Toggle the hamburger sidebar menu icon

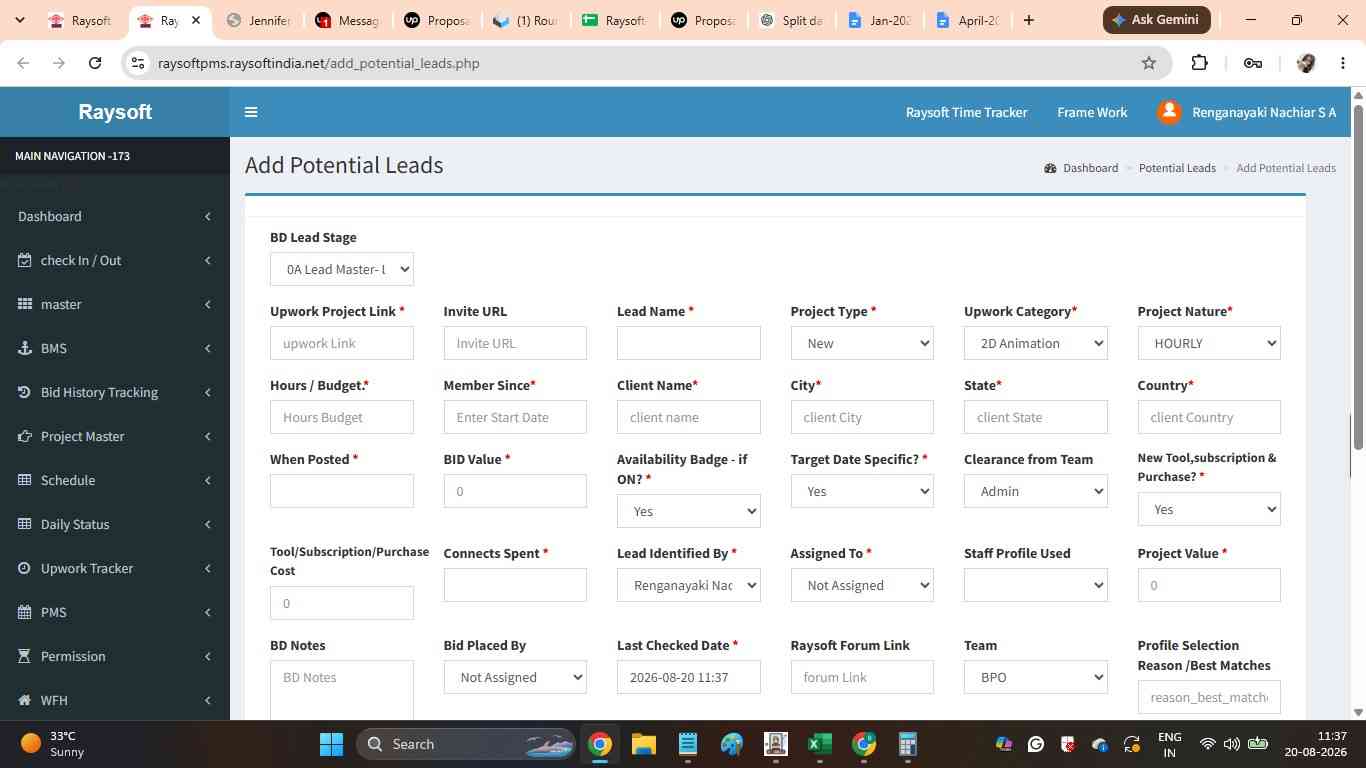[251, 112]
